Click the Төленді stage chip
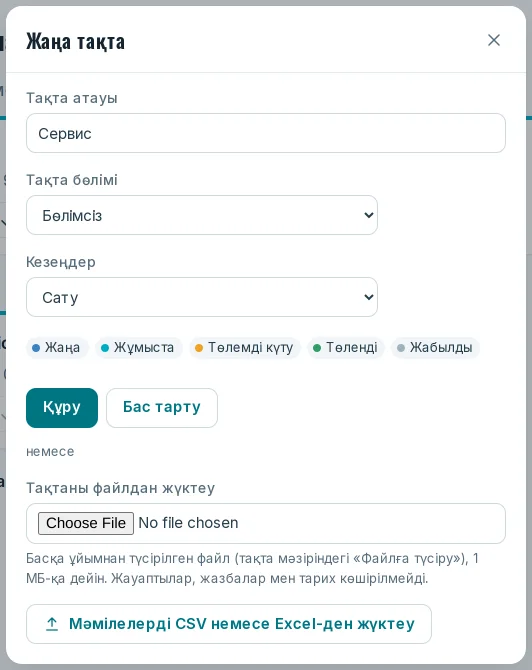Image resolution: width=532 pixels, height=670 pixels. (346, 347)
